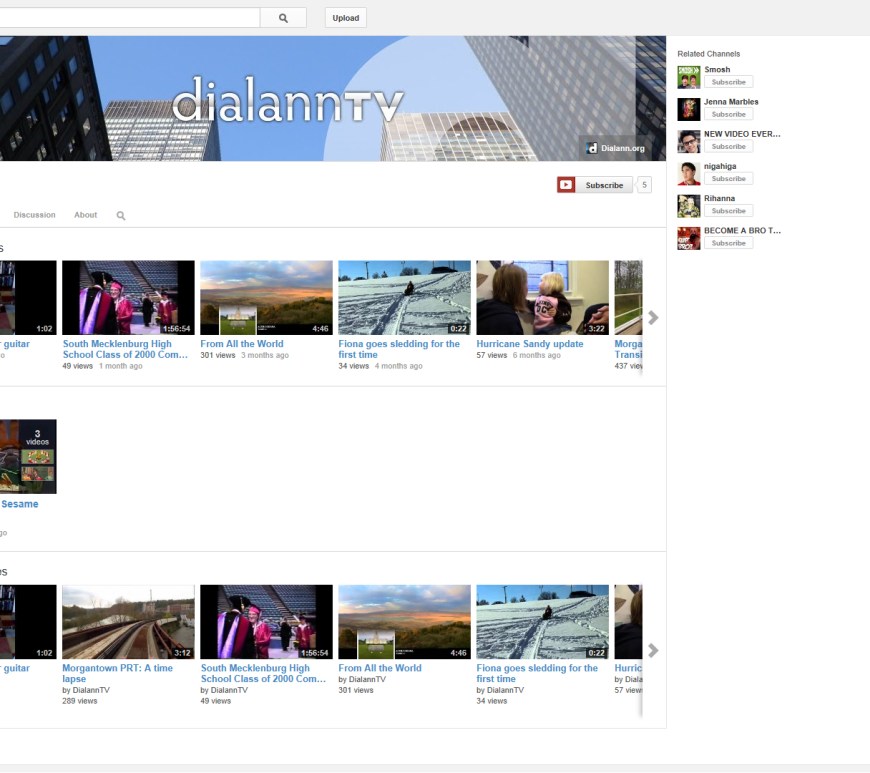Viewport: 870px width, 773px height.
Task: Select the Rihanna channel avatar
Action: click(x=688, y=206)
